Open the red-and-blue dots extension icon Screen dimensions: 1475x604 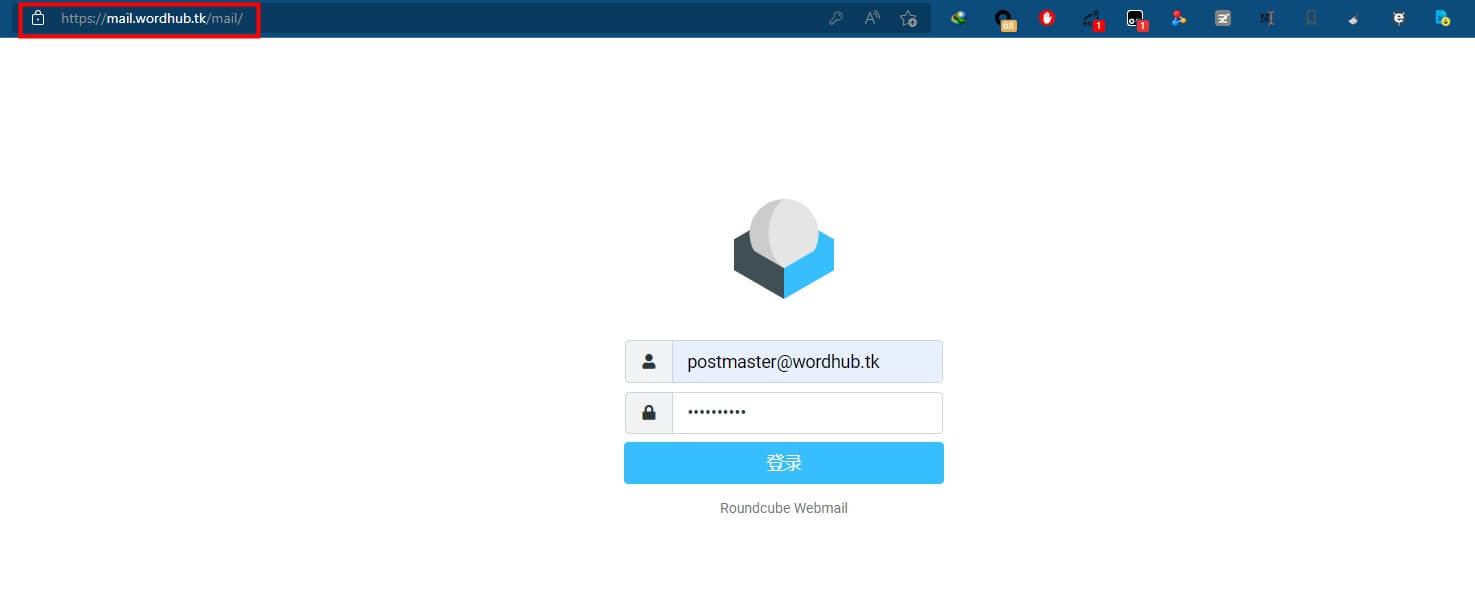tap(1179, 18)
